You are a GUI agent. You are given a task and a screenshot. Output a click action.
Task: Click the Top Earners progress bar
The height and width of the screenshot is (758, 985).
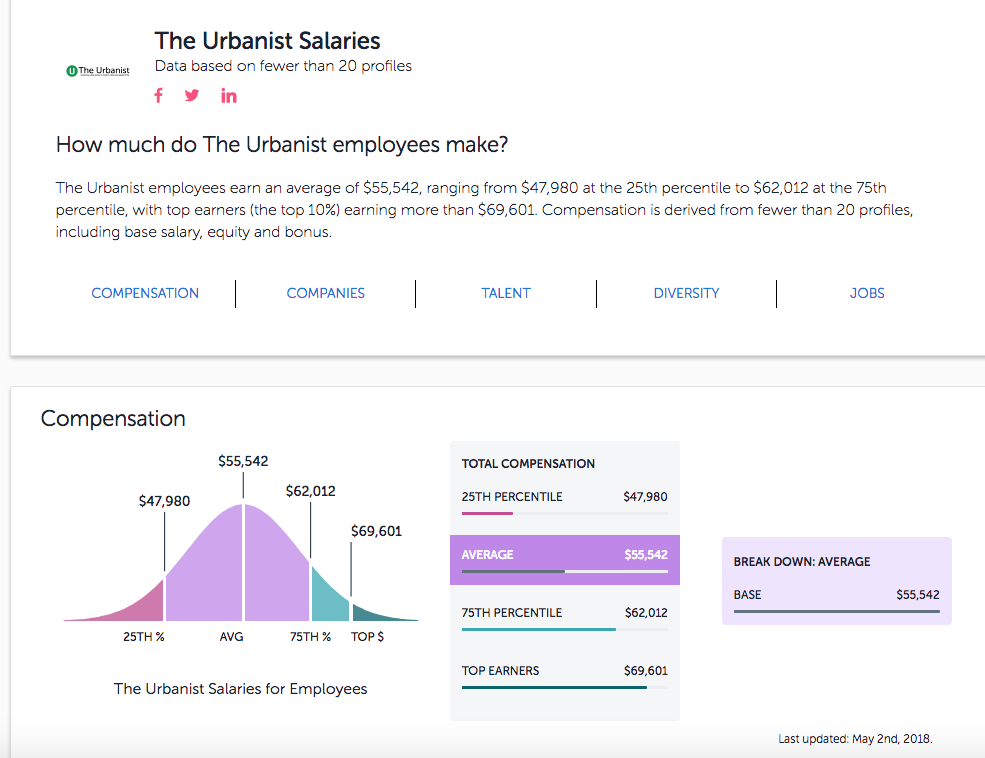coord(554,687)
